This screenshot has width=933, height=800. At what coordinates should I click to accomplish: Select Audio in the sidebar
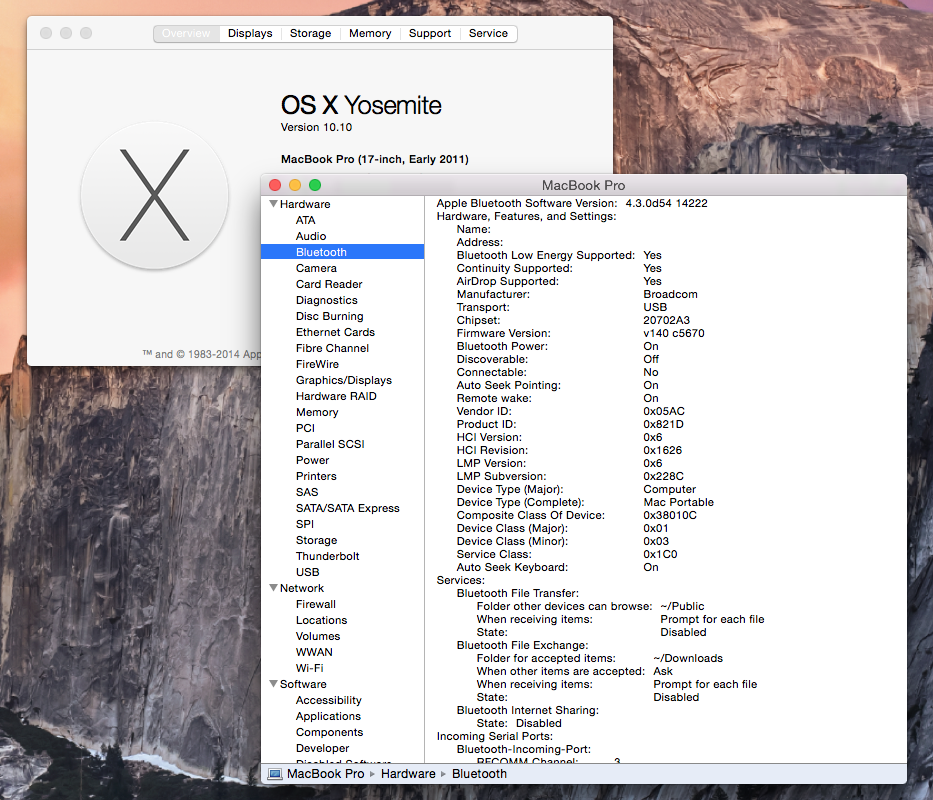[x=311, y=236]
